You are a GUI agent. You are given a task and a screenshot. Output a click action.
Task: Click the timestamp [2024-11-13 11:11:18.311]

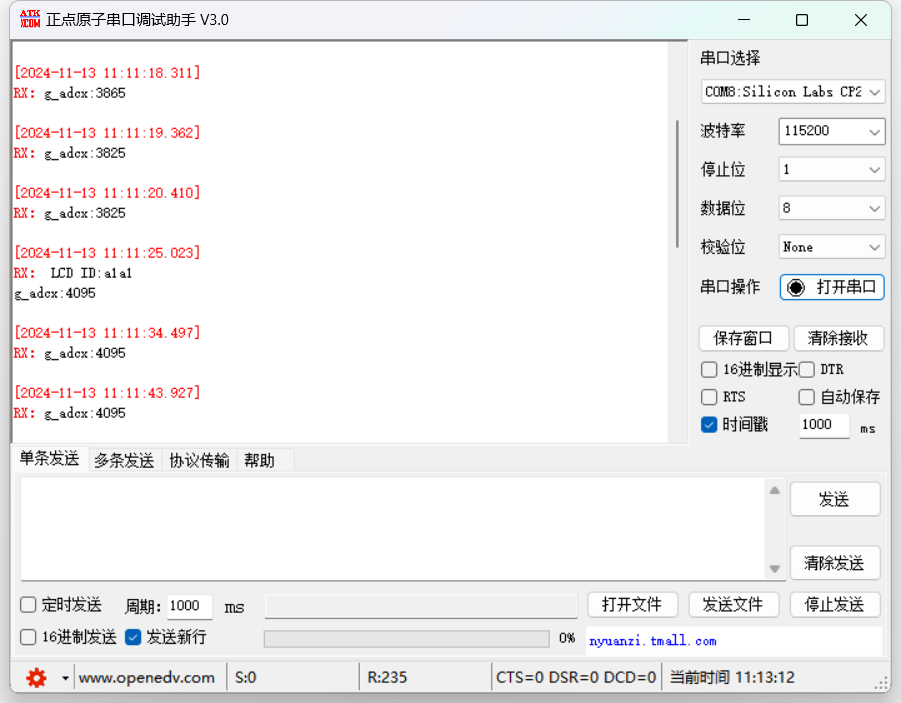(107, 73)
